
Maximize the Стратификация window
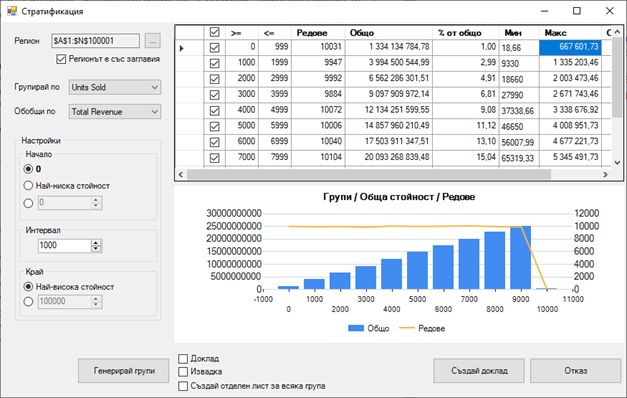[577, 11]
